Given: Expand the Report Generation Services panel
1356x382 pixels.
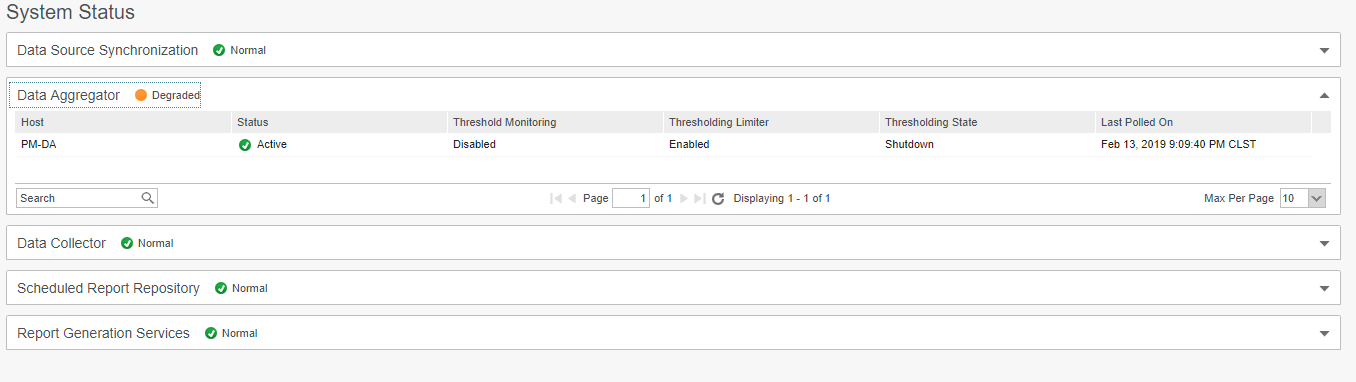Looking at the screenshot, I should [x=1324, y=333].
